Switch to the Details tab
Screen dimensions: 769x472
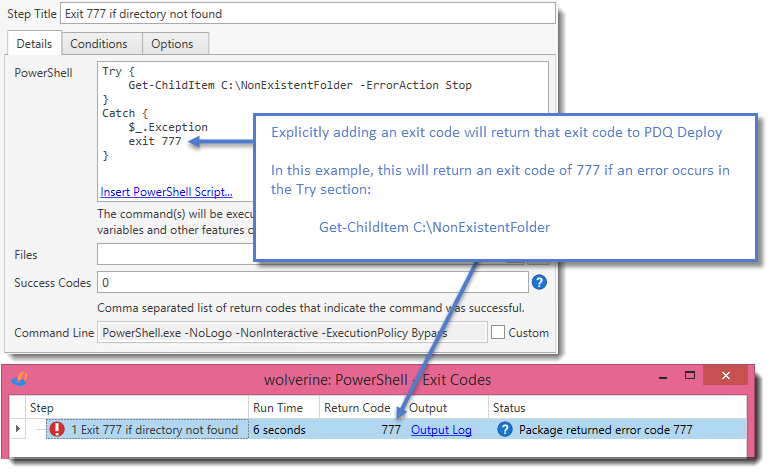(x=34, y=44)
